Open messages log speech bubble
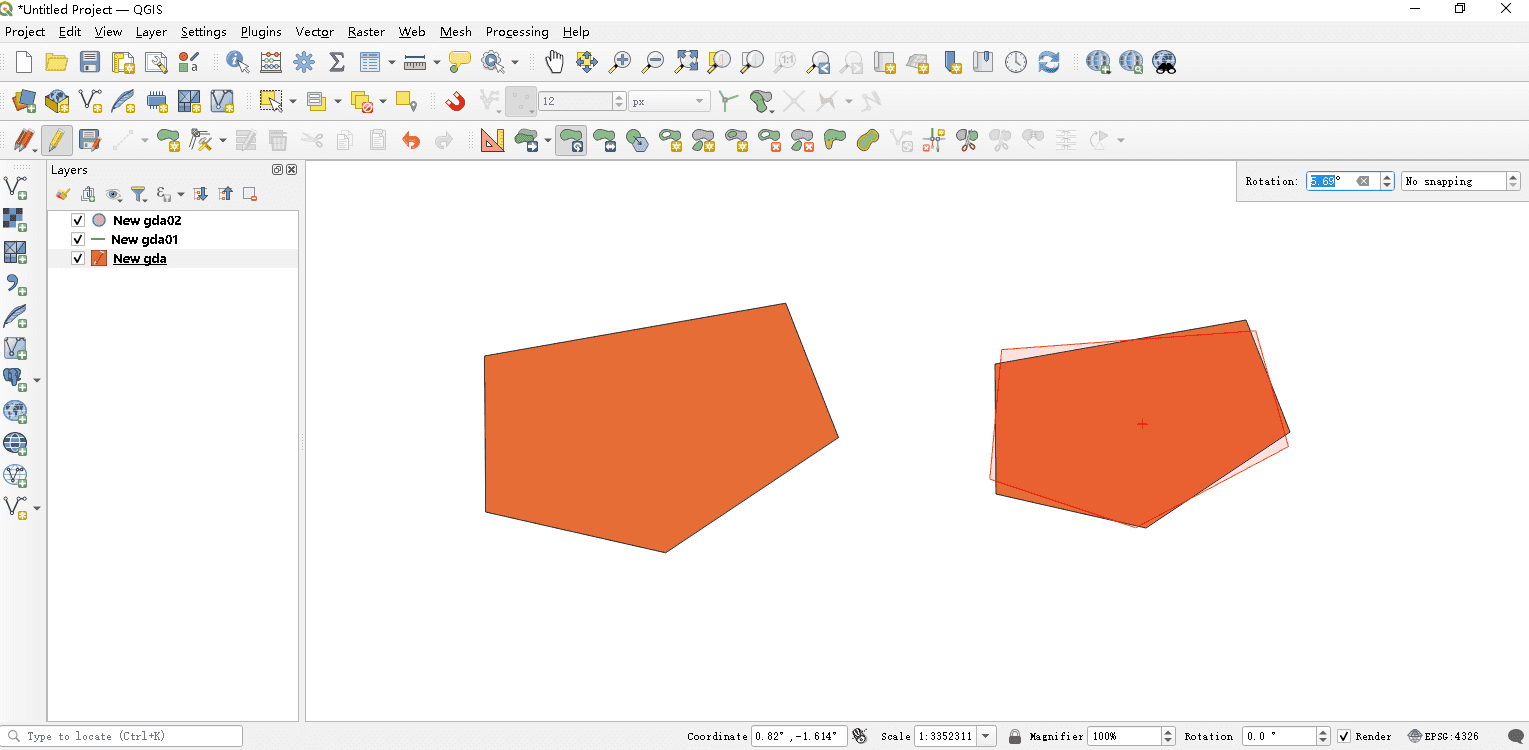The height and width of the screenshot is (750, 1529). coord(1516,736)
